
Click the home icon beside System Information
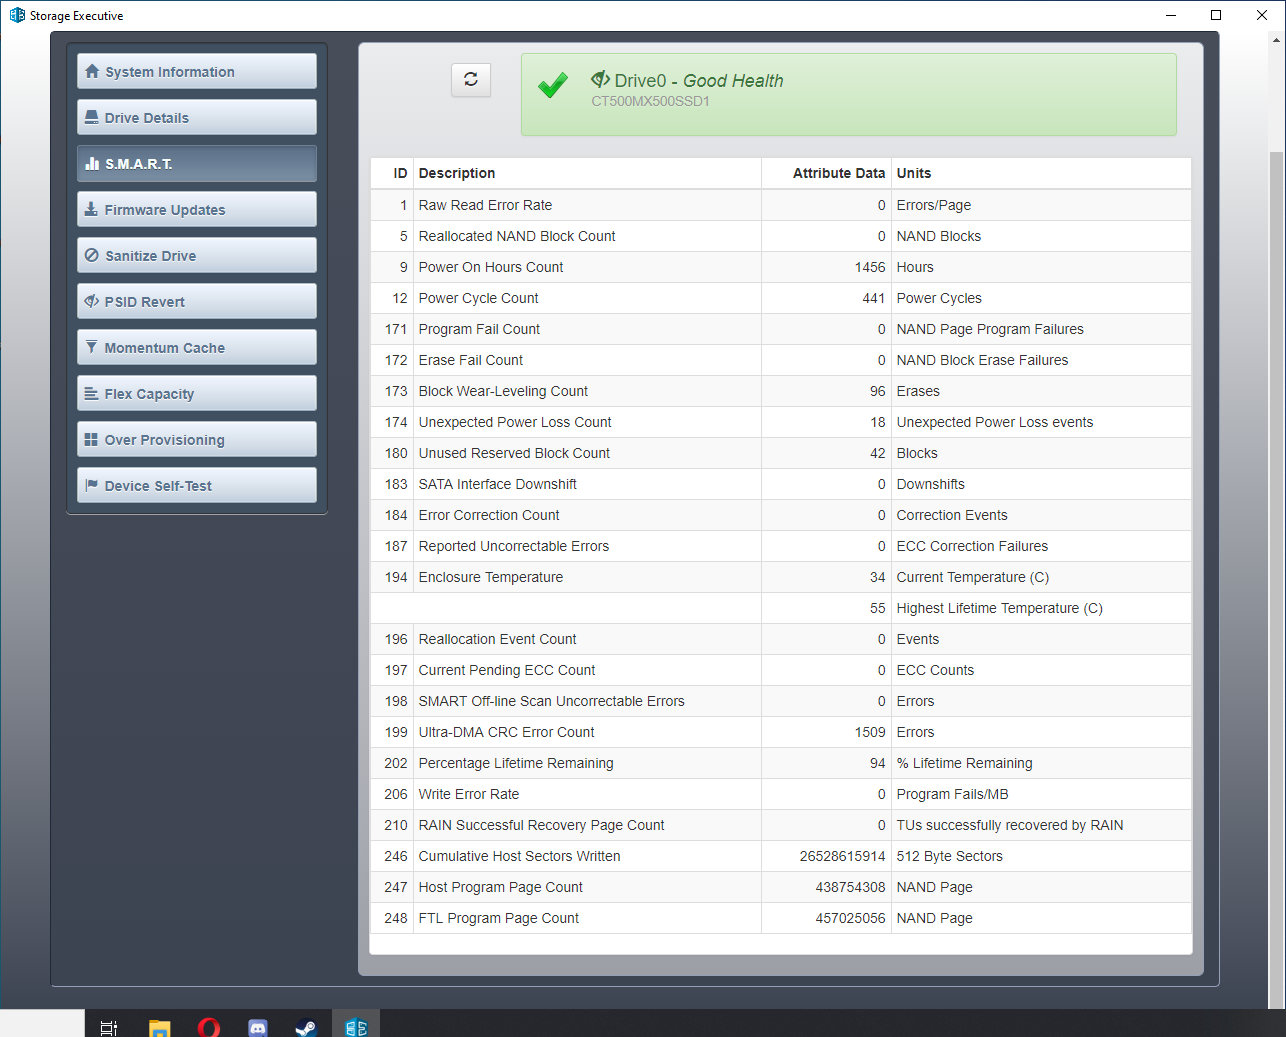(92, 71)
